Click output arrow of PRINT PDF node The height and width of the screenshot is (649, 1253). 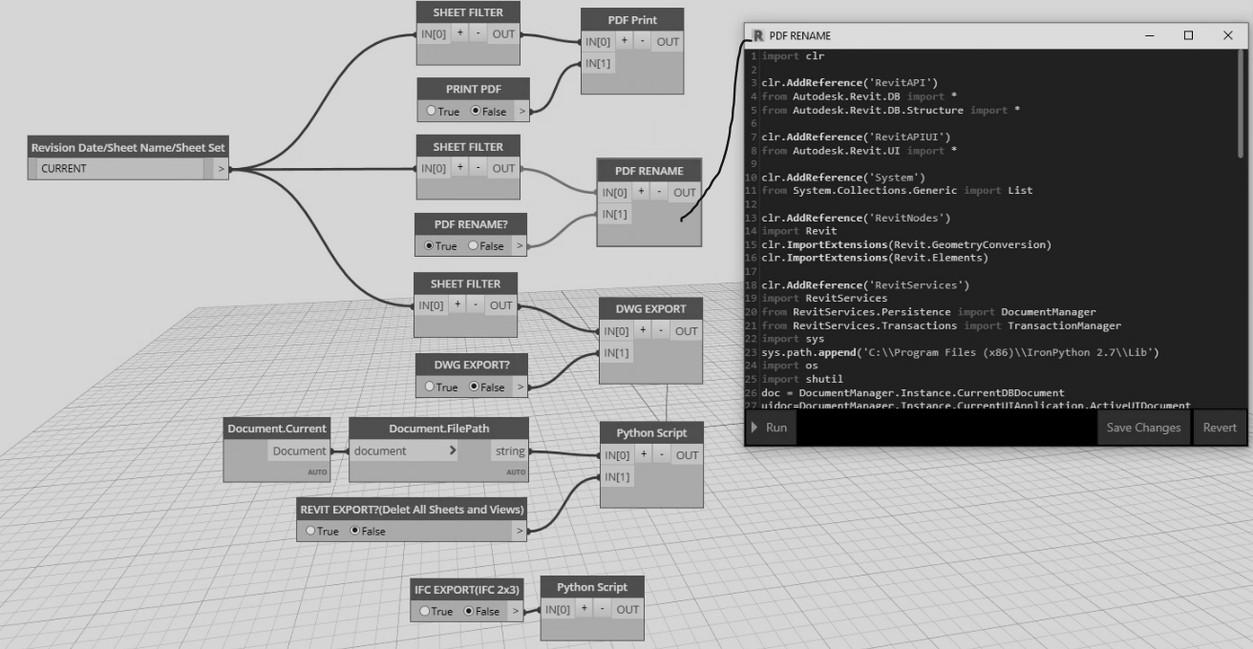(x=522, y=111)
